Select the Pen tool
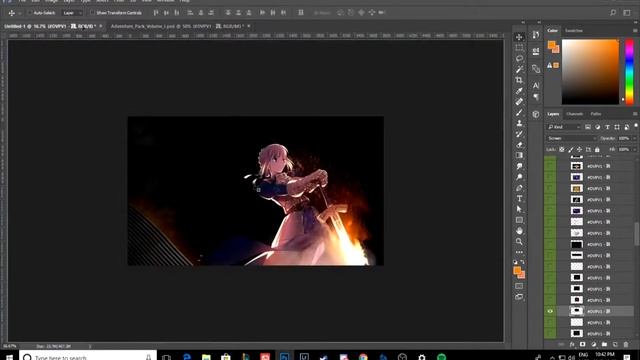Viewport: 640px width, 360px height. pos(519,188)
